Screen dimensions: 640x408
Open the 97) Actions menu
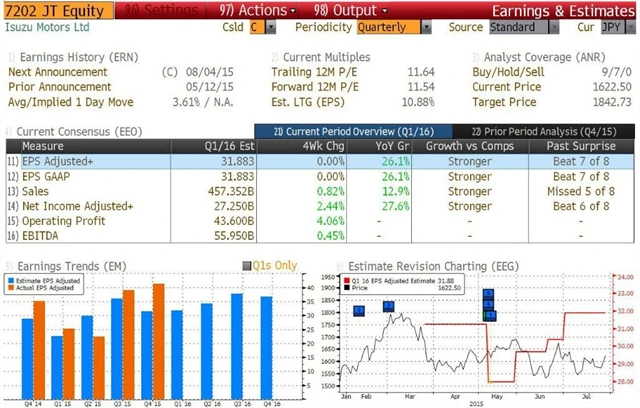(257, 10)
